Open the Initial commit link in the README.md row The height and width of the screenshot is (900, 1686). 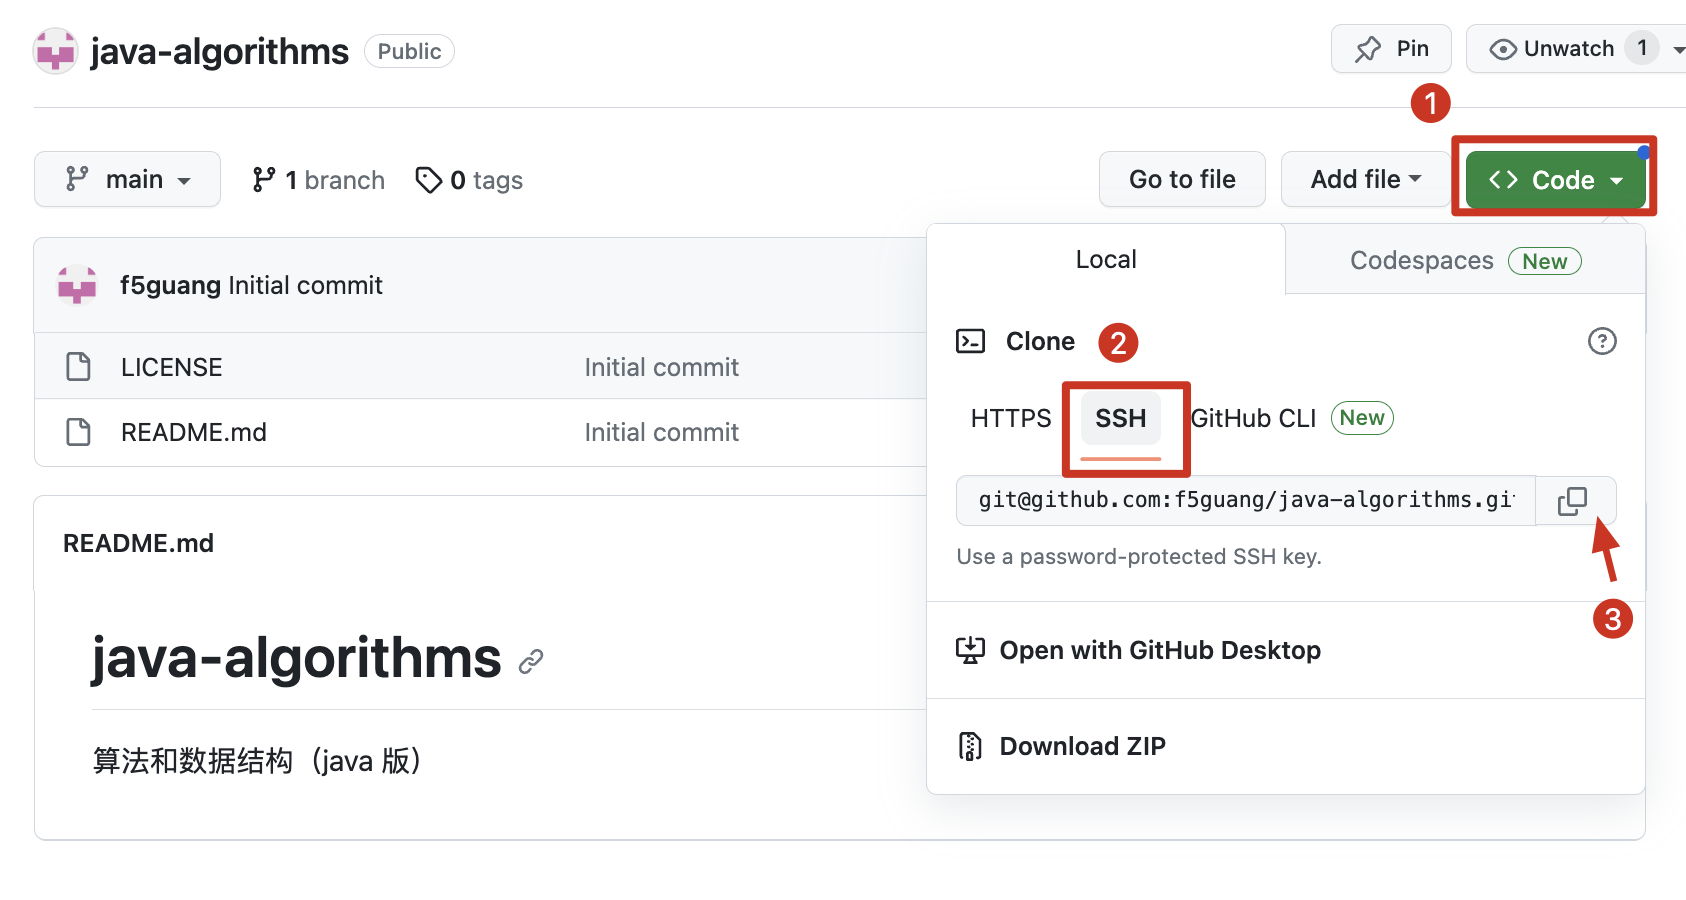click(662, 432)
